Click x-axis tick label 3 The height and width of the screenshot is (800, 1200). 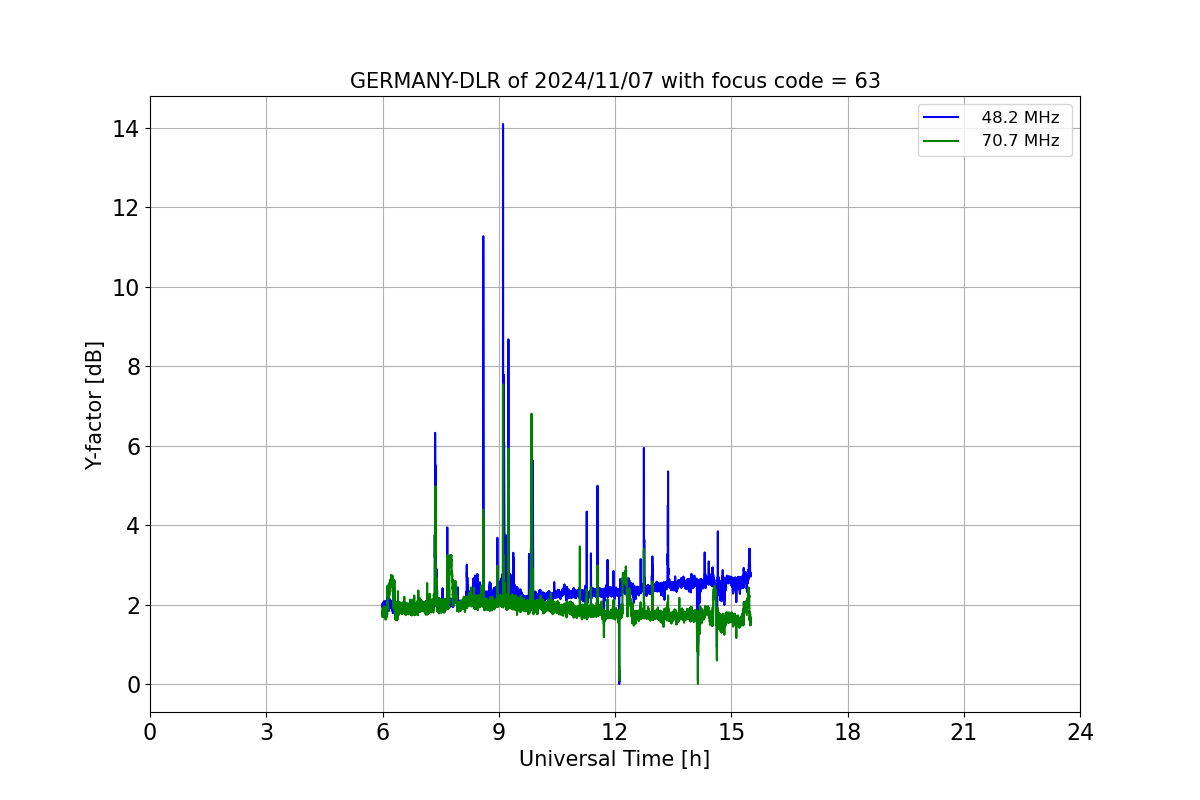tap(266, 732)
